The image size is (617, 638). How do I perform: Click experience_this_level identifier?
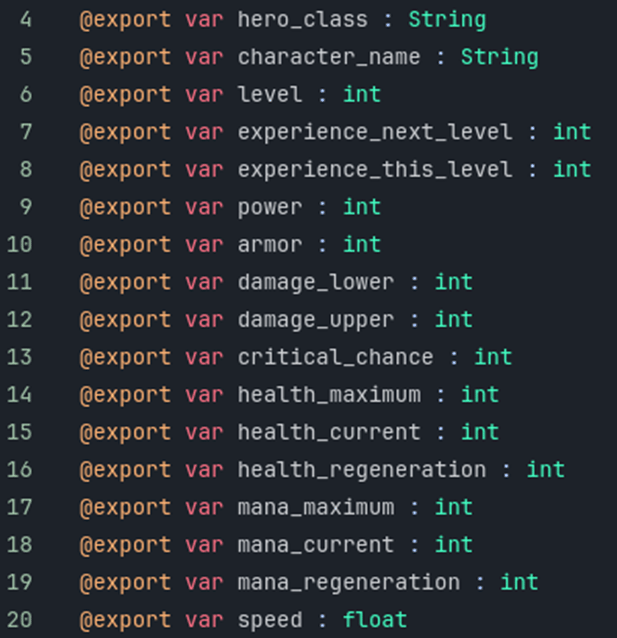375,170
